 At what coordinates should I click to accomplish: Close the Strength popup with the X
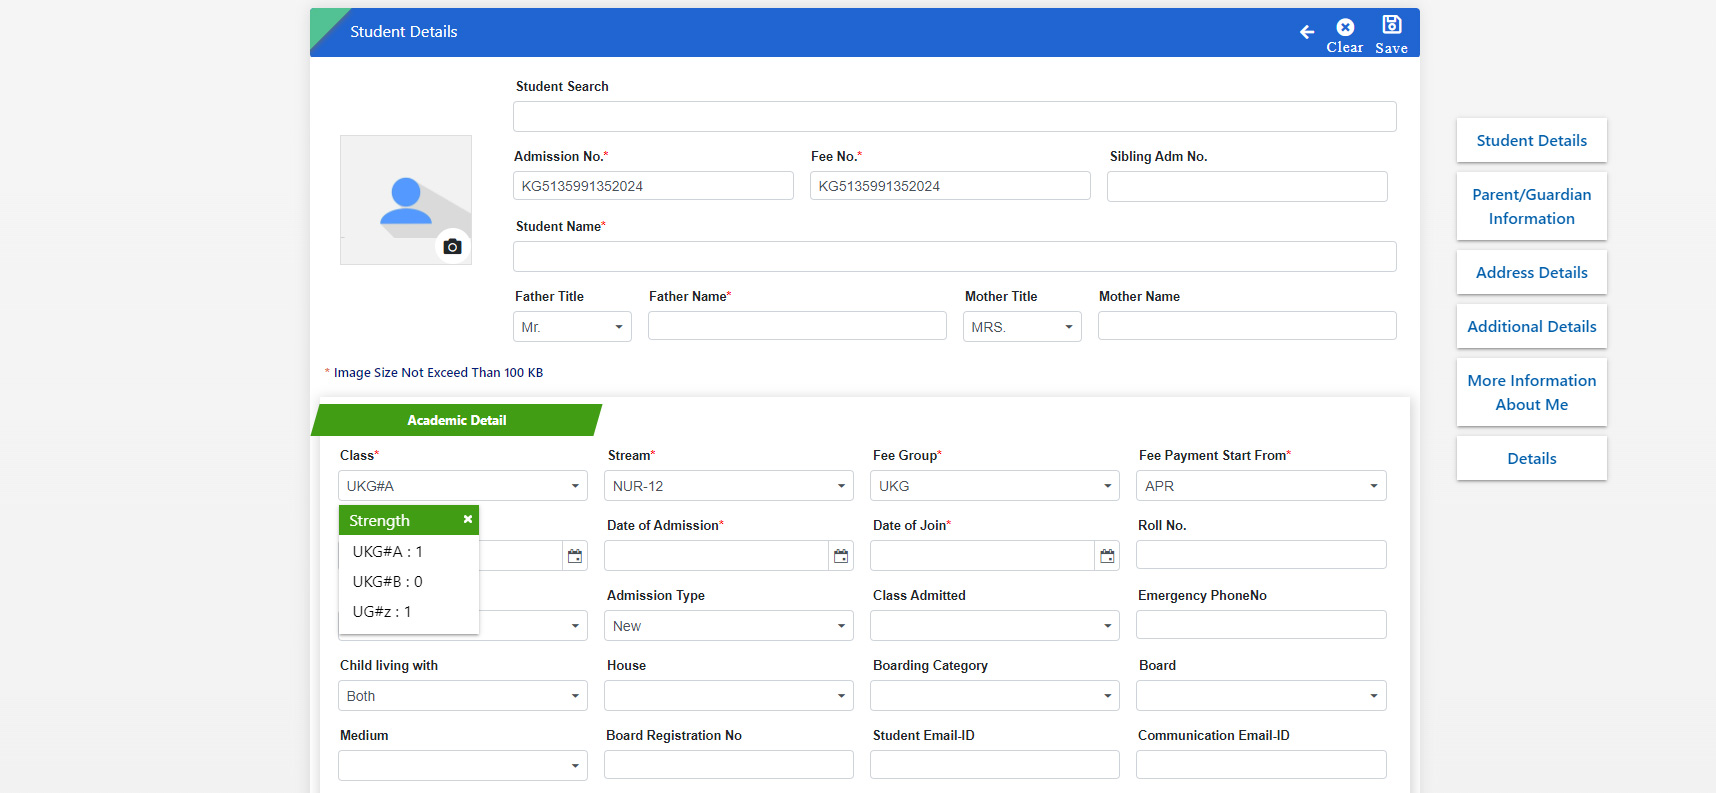(x=467, y=519)
